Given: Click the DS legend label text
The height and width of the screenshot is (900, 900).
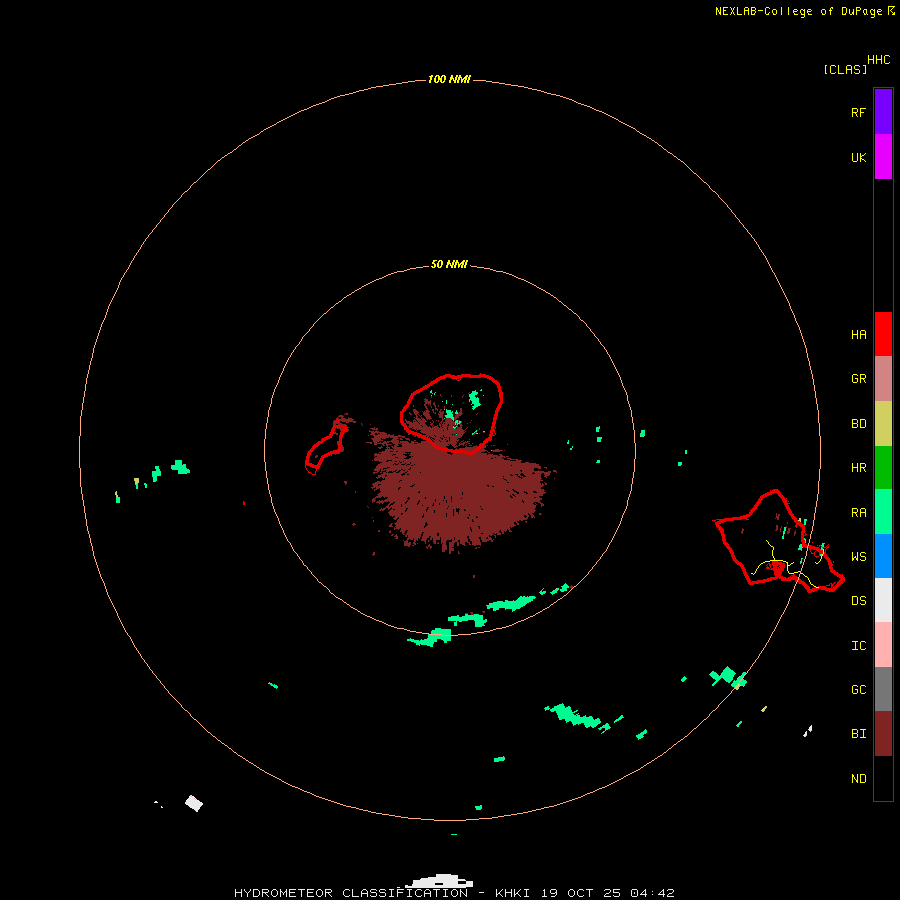Looking at the screenshot, I should click(x=858, y=601).
